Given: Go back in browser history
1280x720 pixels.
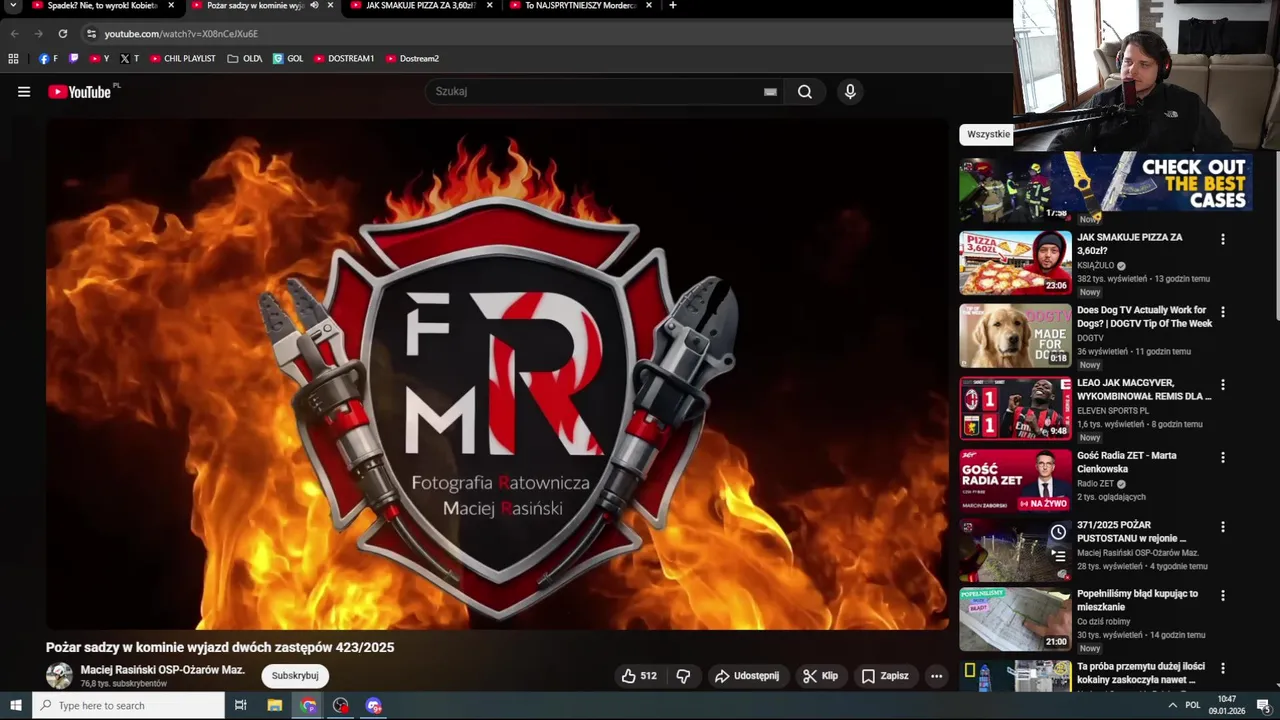Looking at the screenshot, I should pos(14,33).
